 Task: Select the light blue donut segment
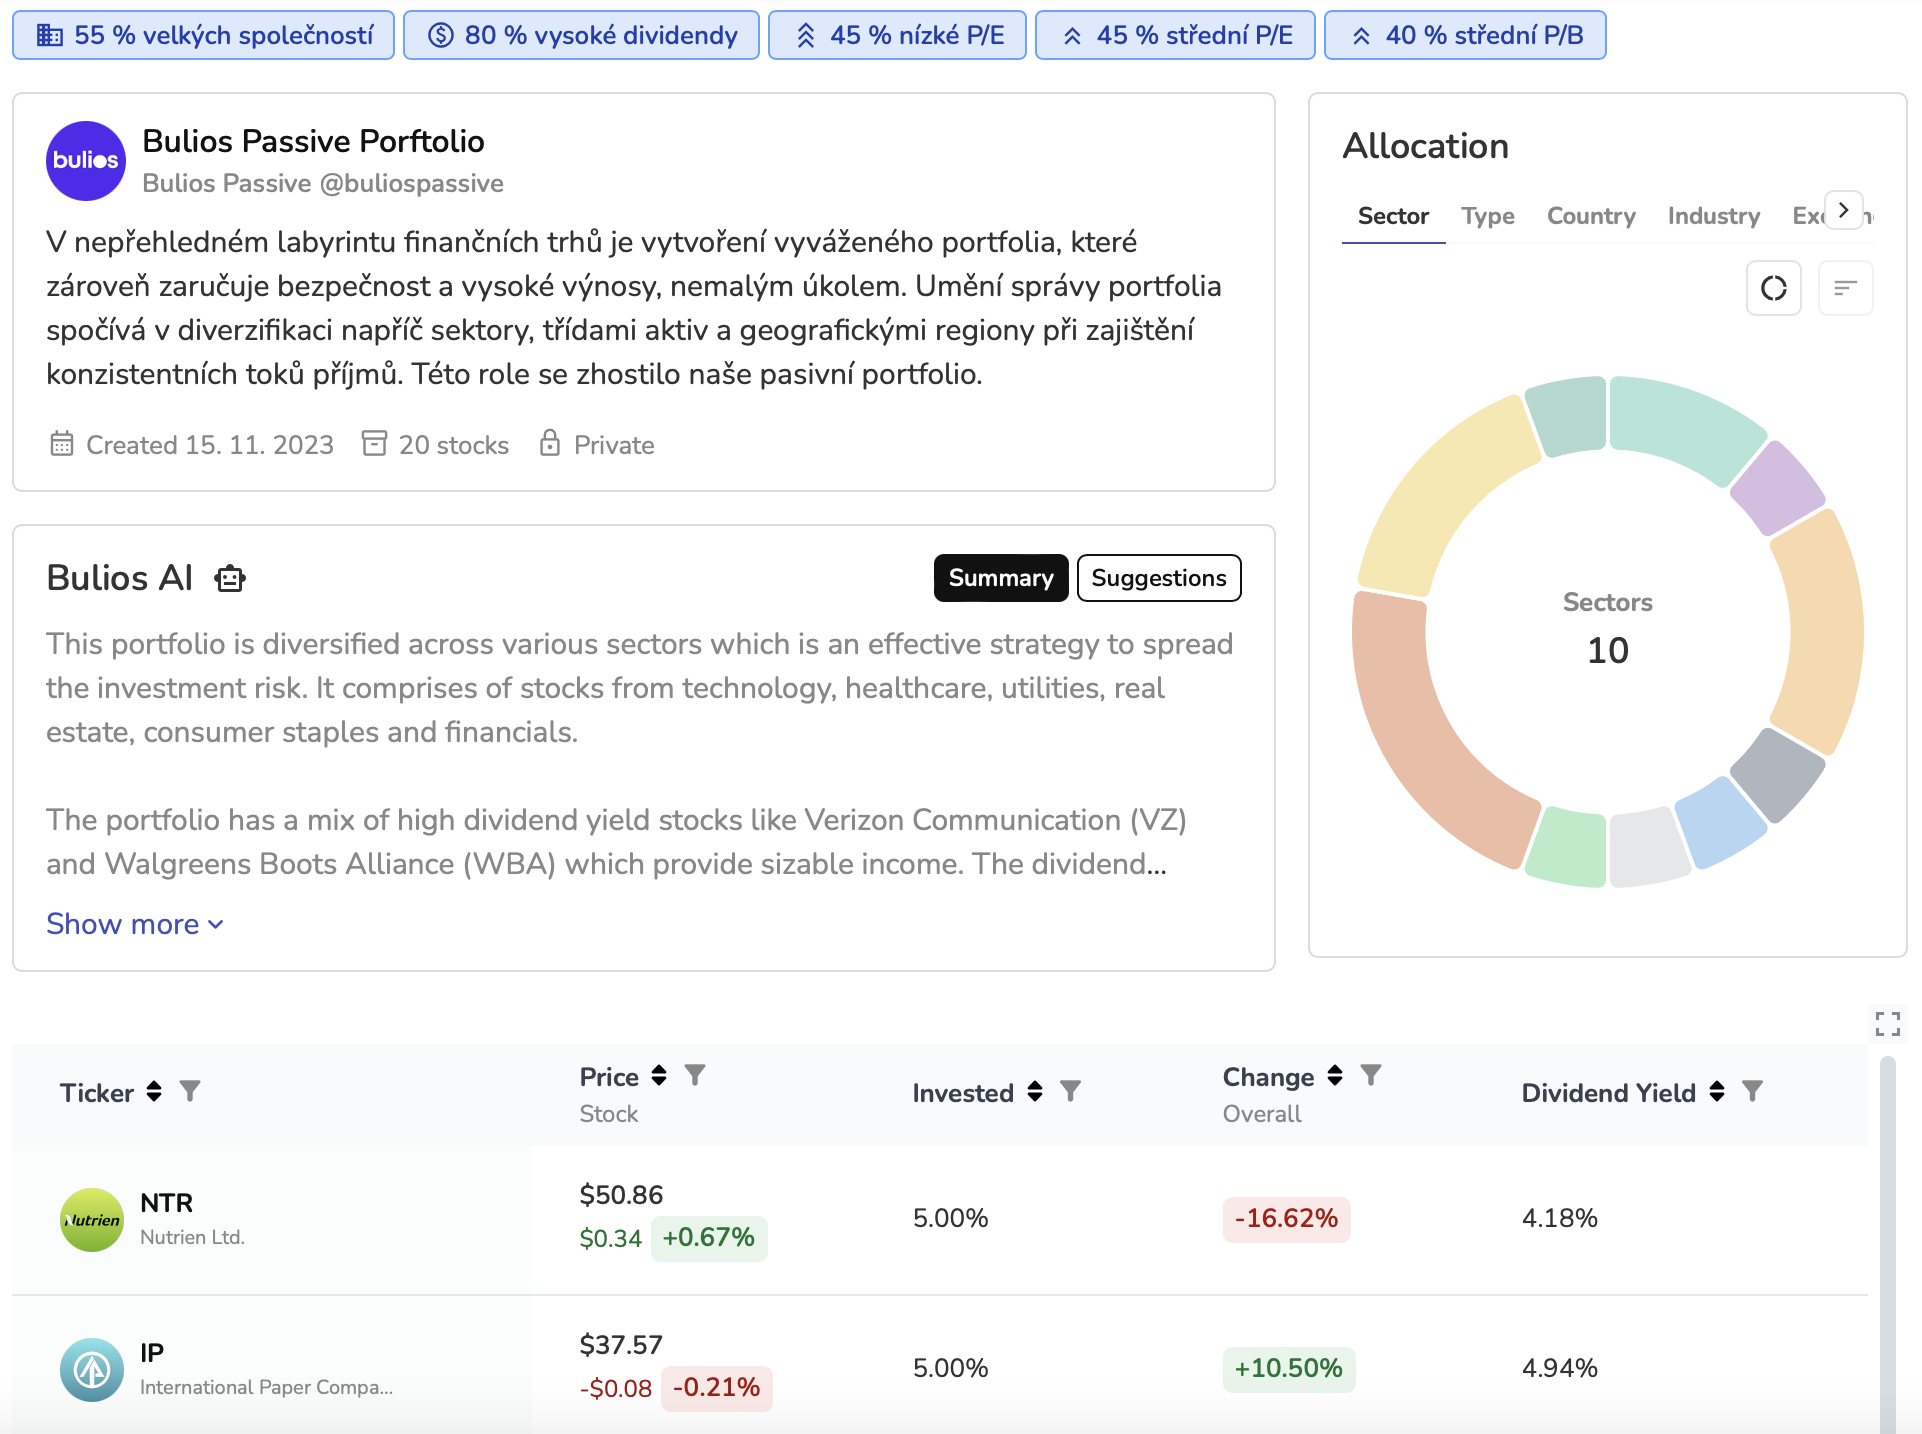click(x=1722, y=822)
